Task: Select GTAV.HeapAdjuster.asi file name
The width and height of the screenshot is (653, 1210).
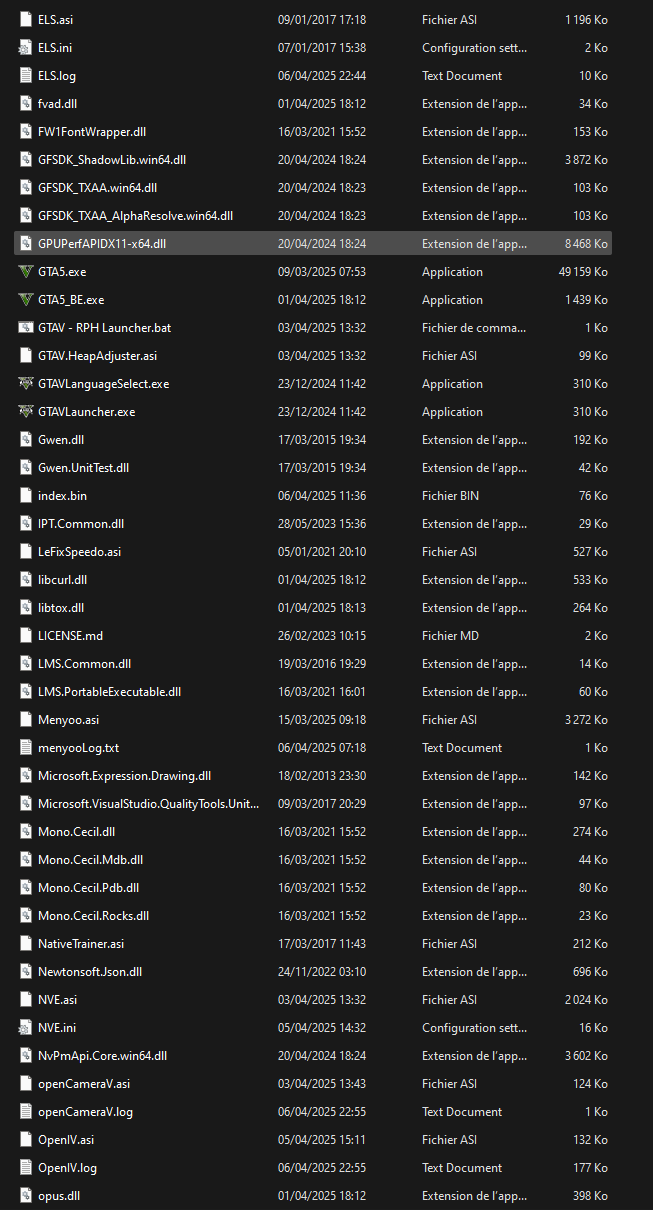Action: coord(97,355)
